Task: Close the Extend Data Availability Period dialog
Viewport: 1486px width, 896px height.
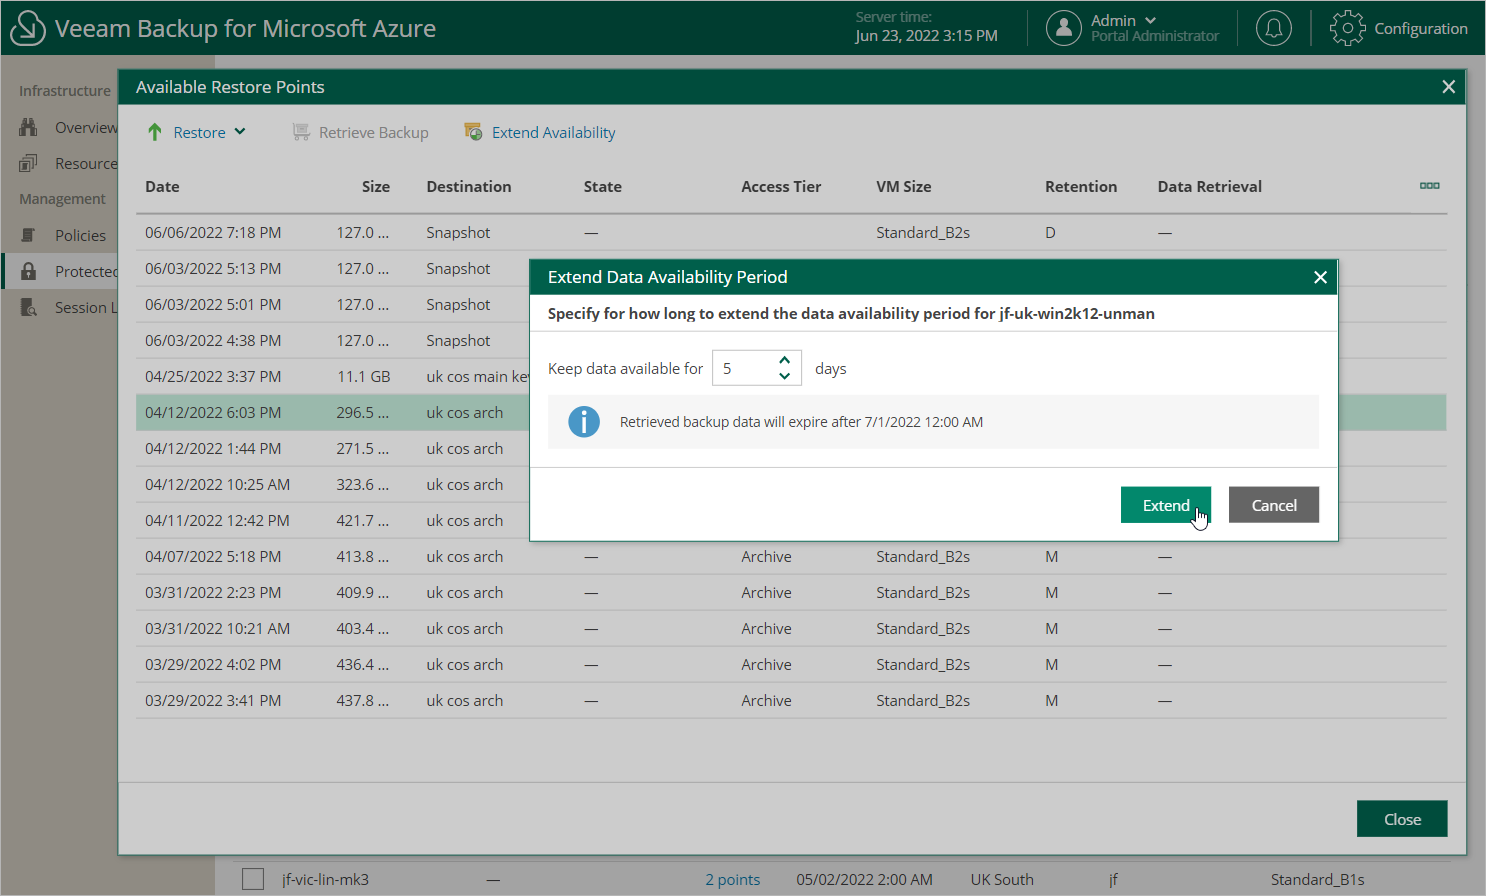Action: pos(1320,277)
